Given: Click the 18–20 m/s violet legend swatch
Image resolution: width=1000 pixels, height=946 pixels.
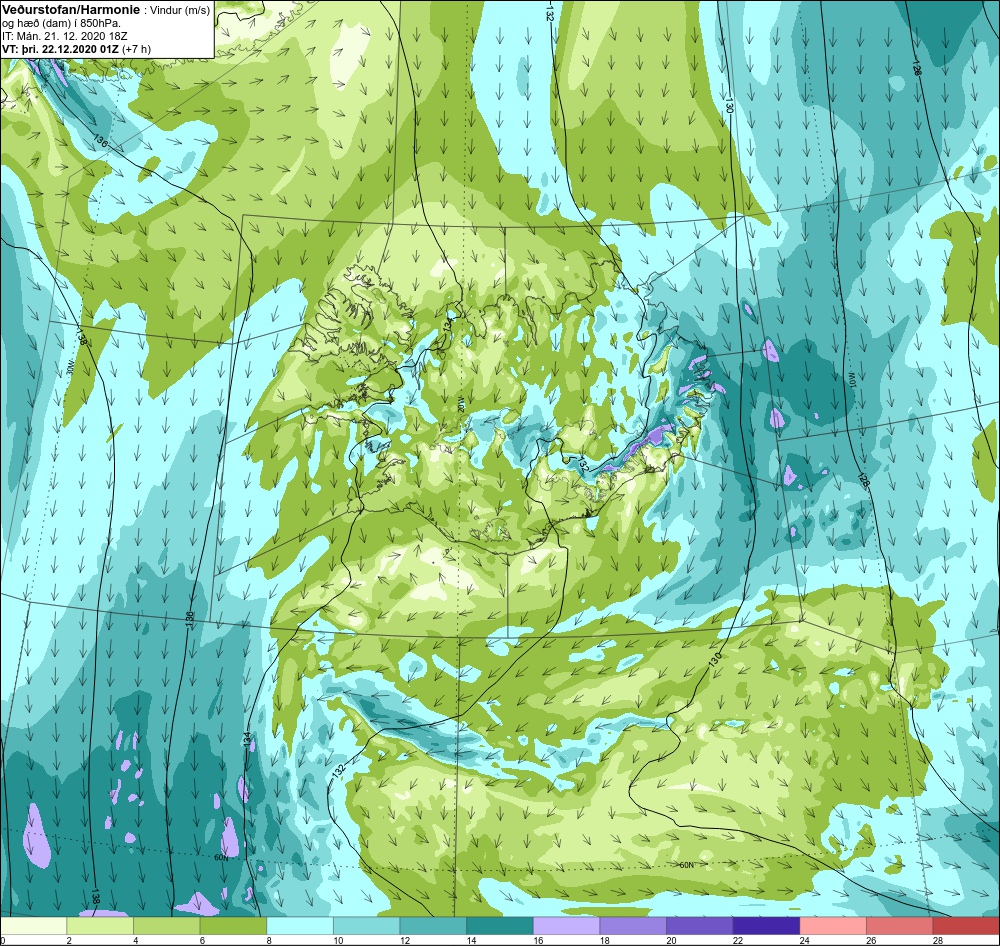Looking at the screenshot, I should click(633, 926).
